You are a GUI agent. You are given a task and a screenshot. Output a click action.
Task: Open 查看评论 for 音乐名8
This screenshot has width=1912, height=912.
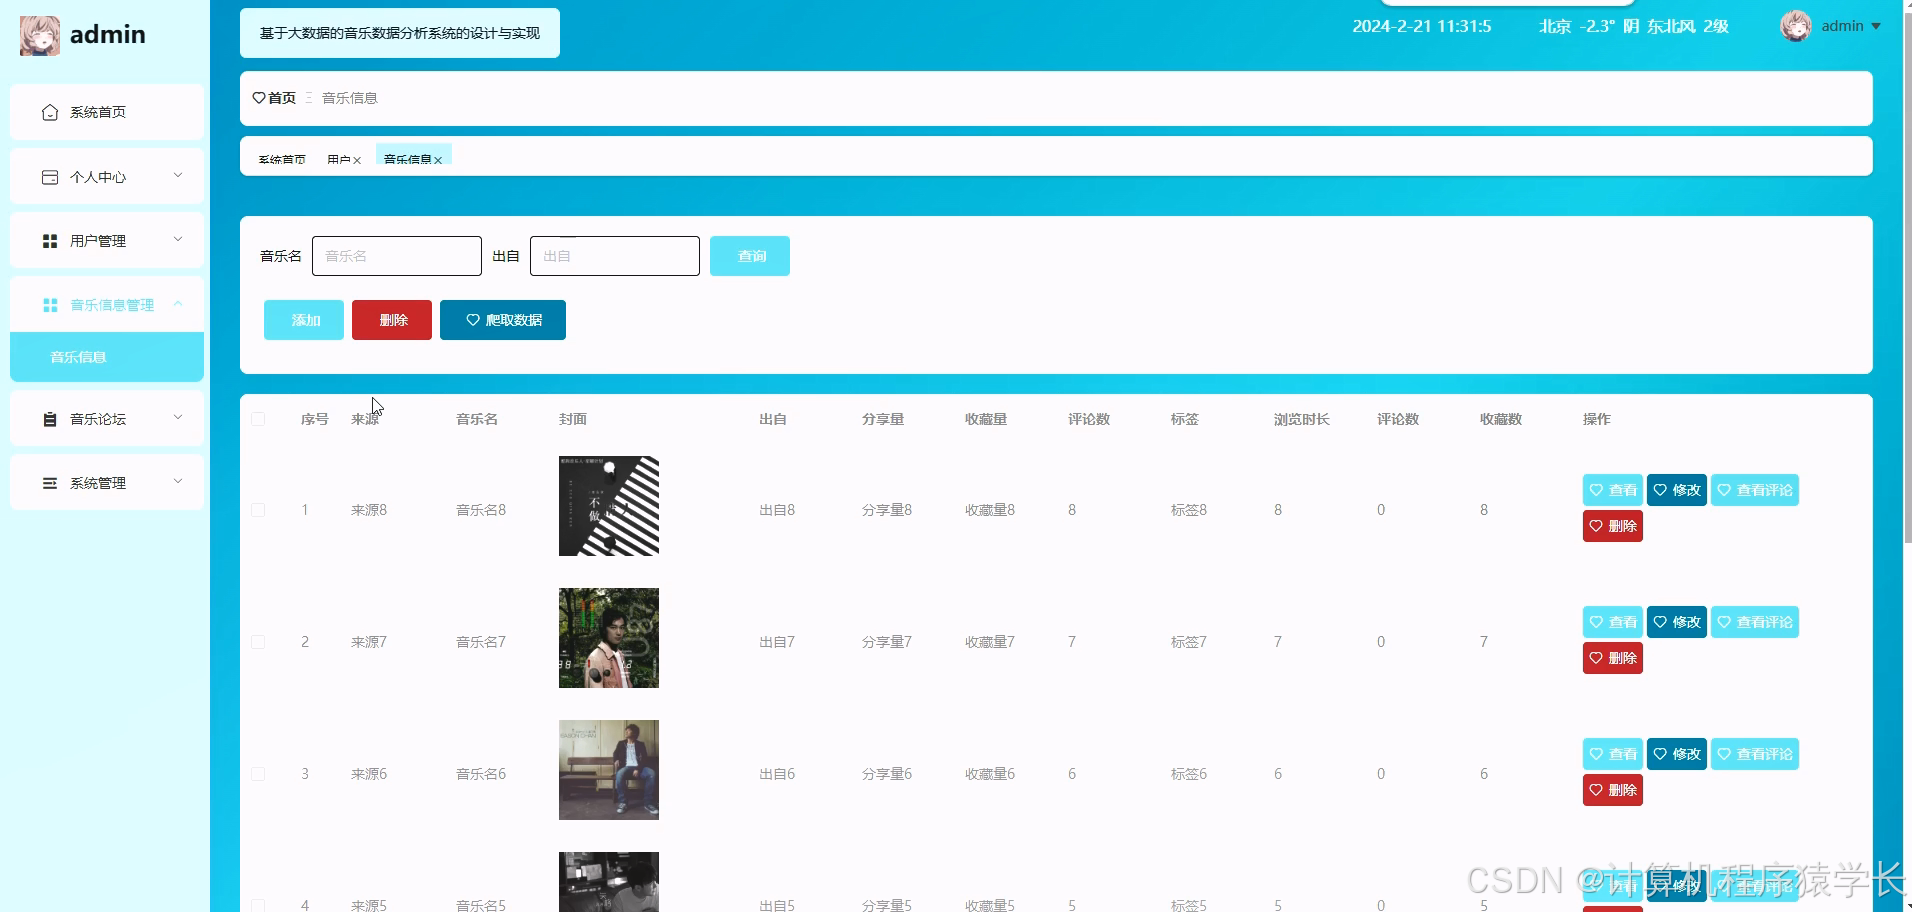pos(1755,490)
